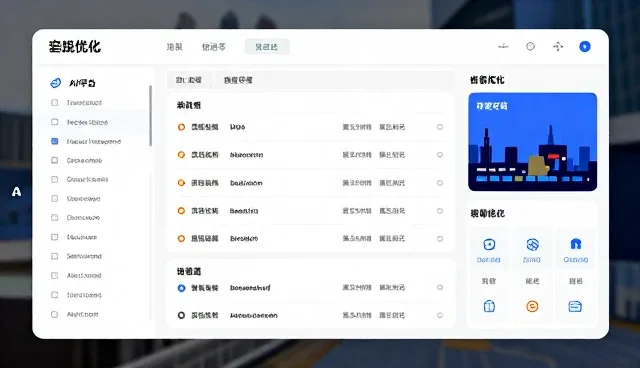Switch to the first header tab beside the title
Screen dimensions: 640x368
[174, 47]
